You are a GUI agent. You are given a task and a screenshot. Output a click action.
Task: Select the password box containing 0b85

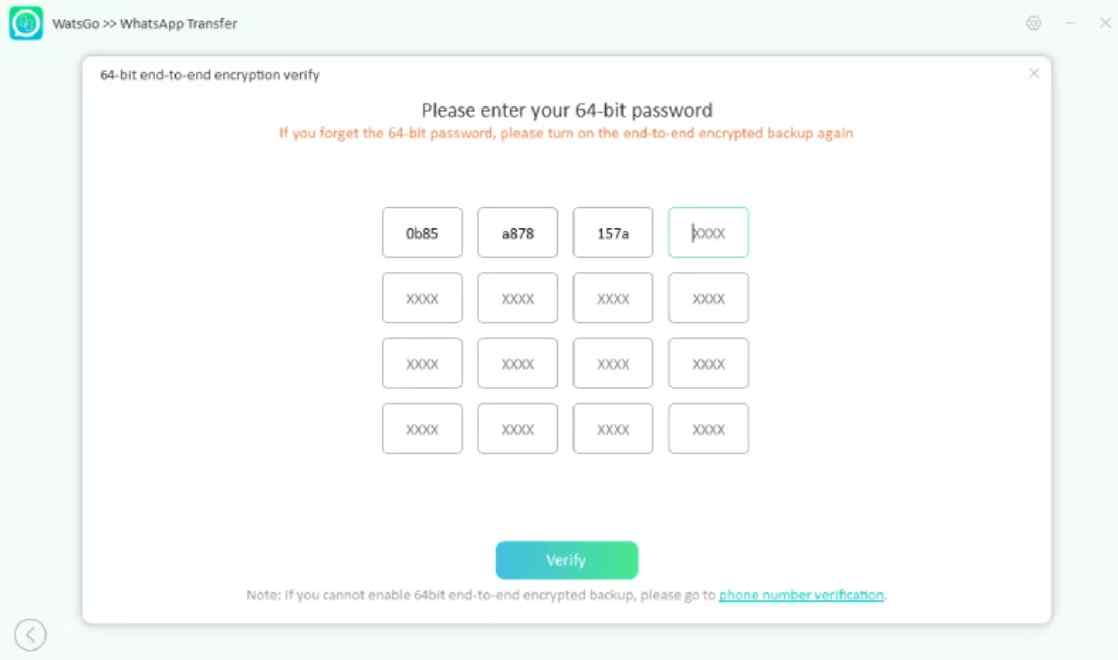coord(421,232)
